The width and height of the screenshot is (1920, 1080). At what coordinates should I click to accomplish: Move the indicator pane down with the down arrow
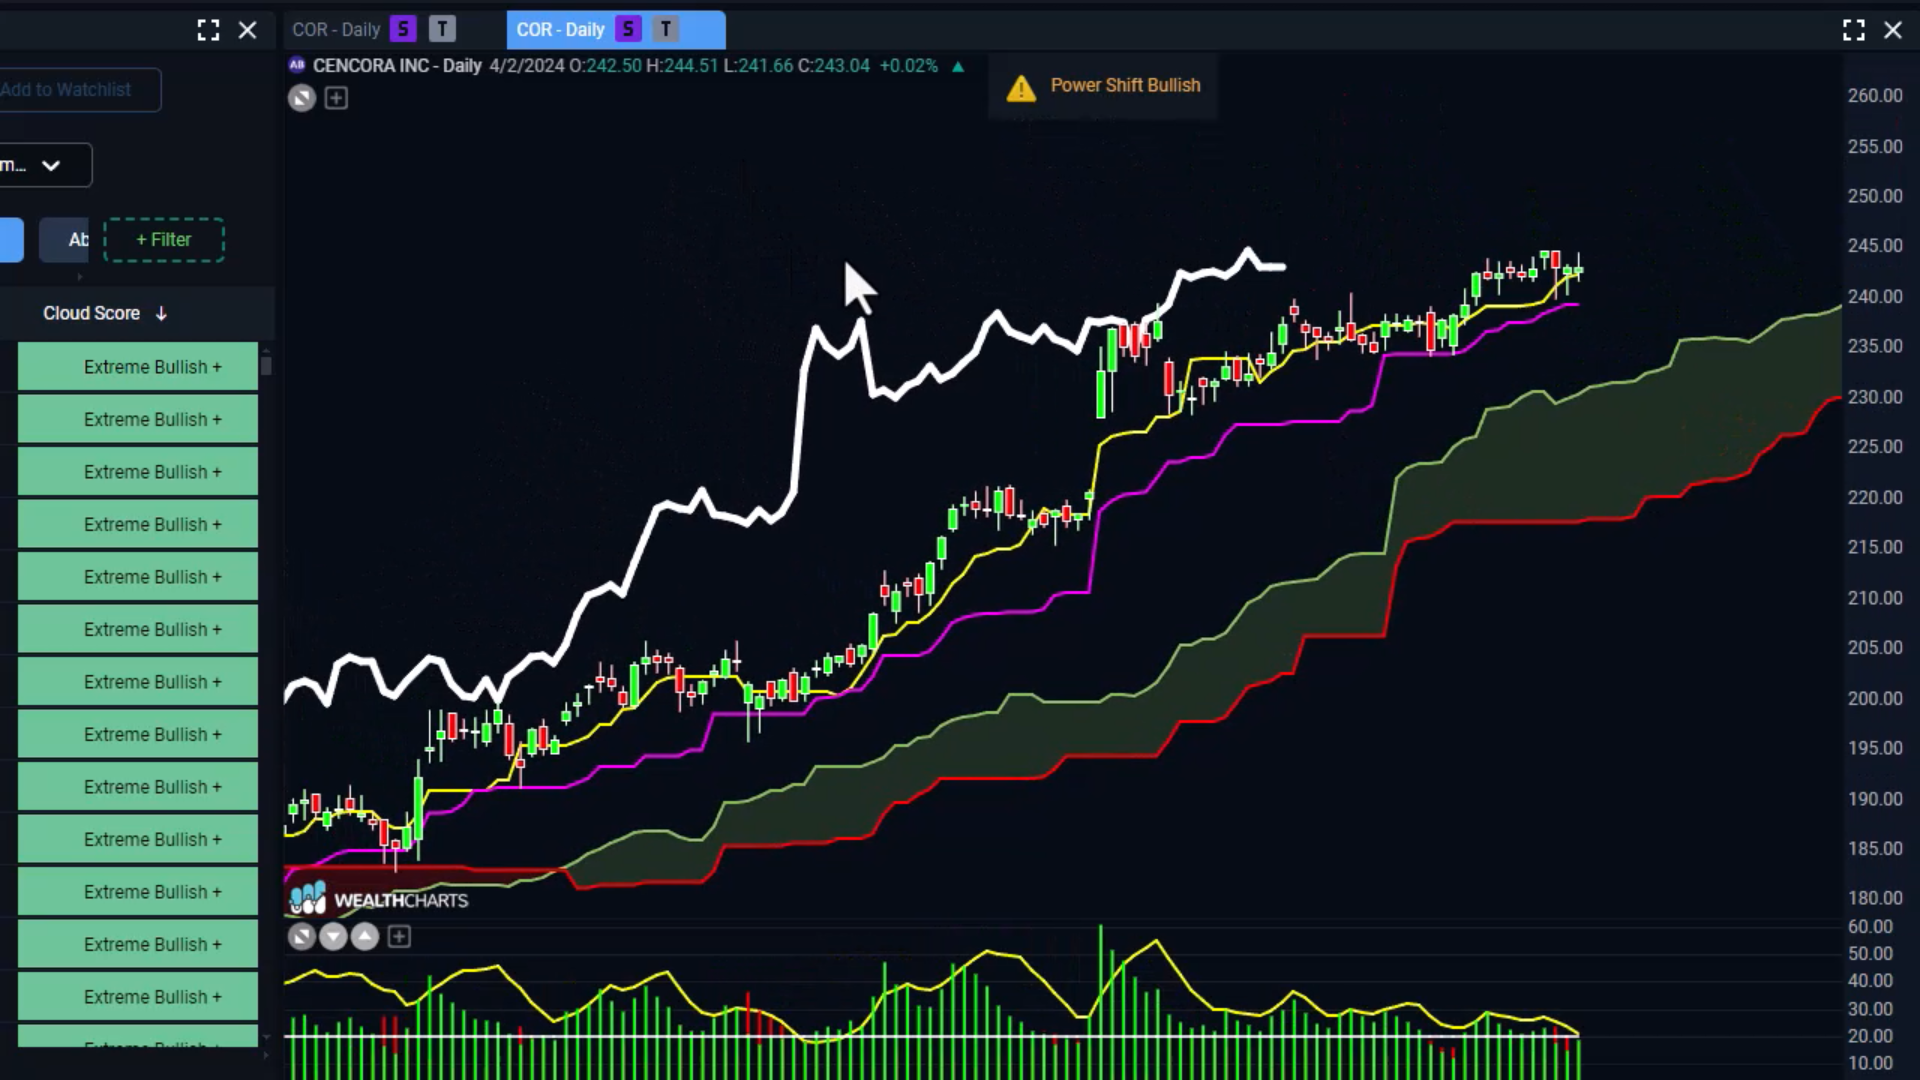(333, 937)
